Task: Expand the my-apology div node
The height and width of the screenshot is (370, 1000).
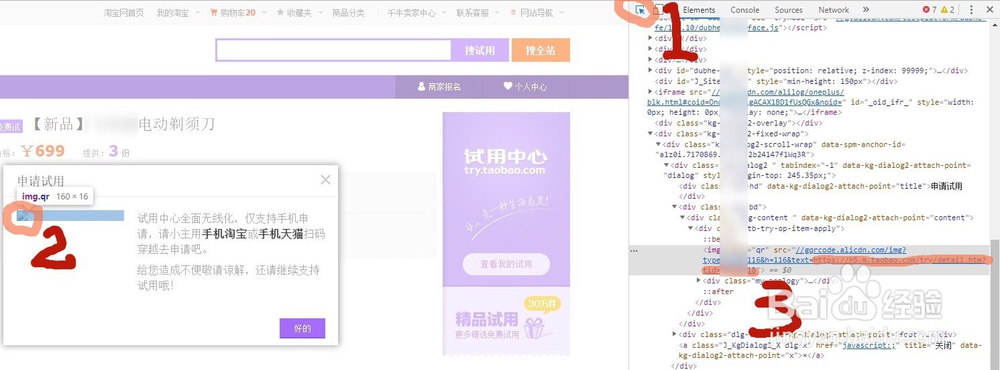Action: tap(698, 281)
